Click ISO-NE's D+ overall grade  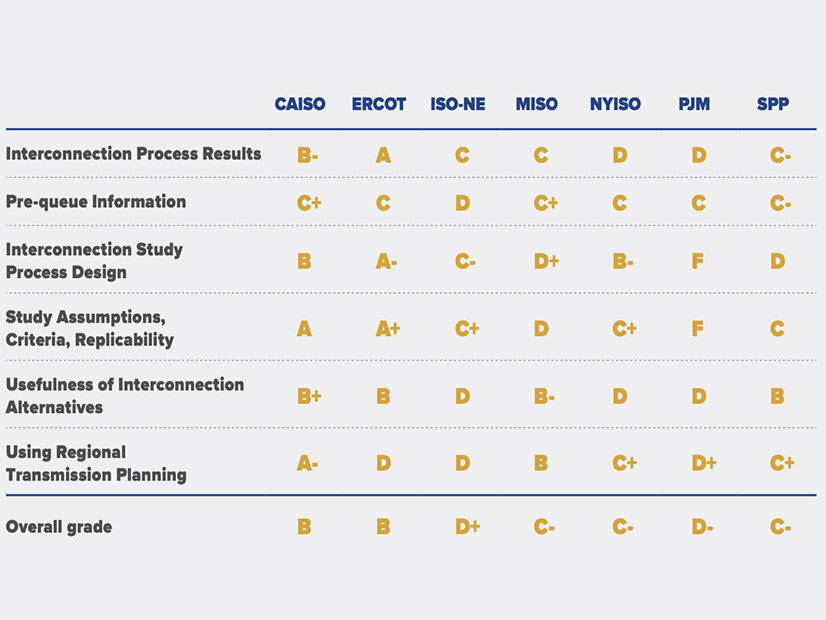point(467,527)
